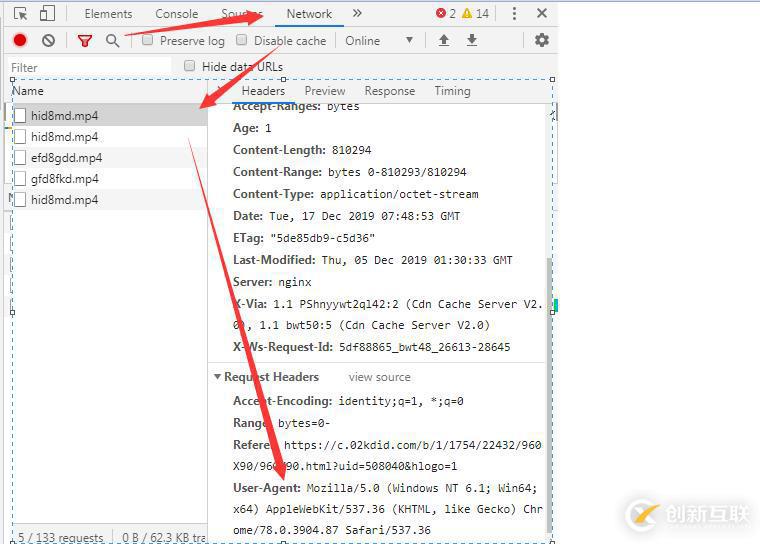This screenshot has height=544, width=760.
Task: Enable the Preserve log checkbox
Action: point(147,40)
